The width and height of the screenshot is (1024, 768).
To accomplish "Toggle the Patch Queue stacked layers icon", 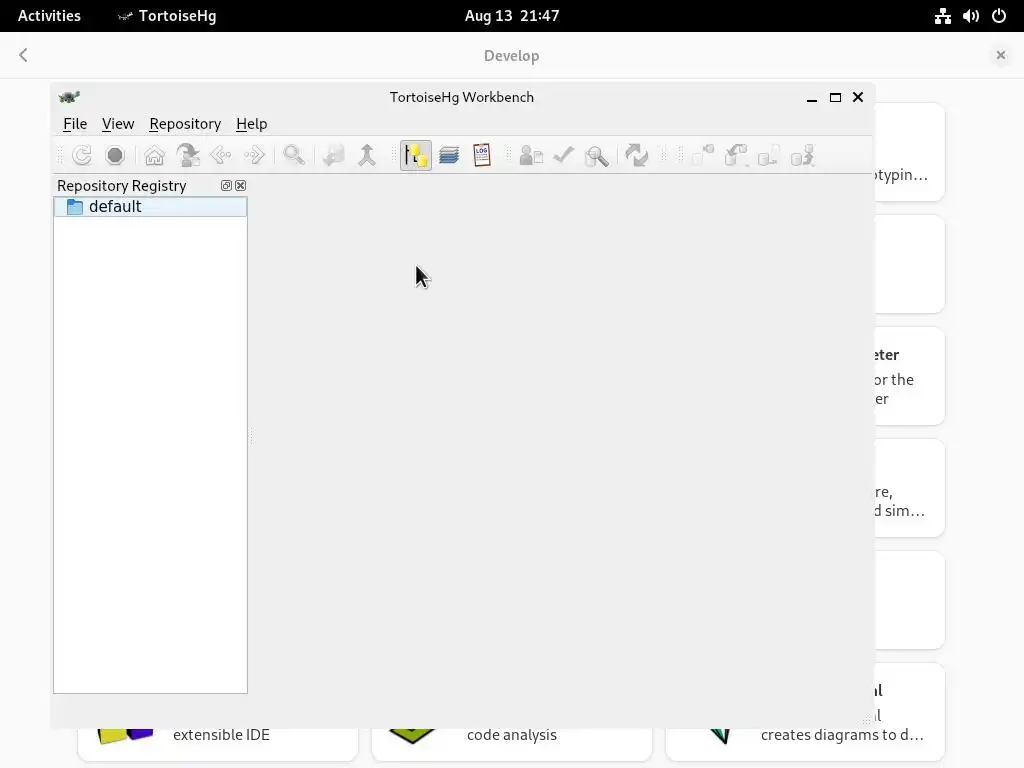I will coord(449,155).
